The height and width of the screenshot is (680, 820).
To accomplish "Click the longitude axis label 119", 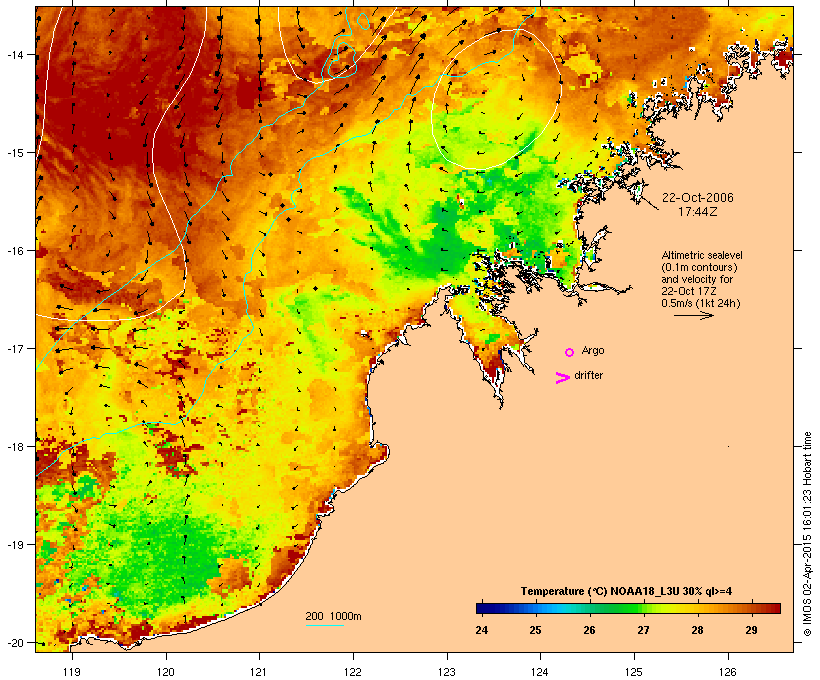I will pos(72,672).
